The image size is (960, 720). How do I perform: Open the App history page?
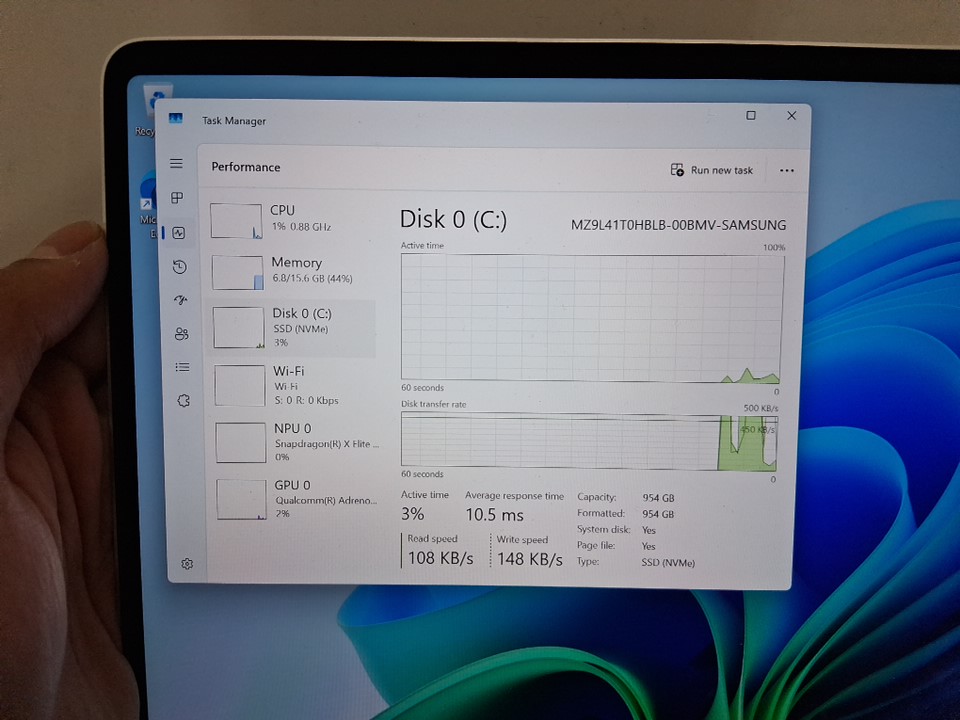point(179,267)
